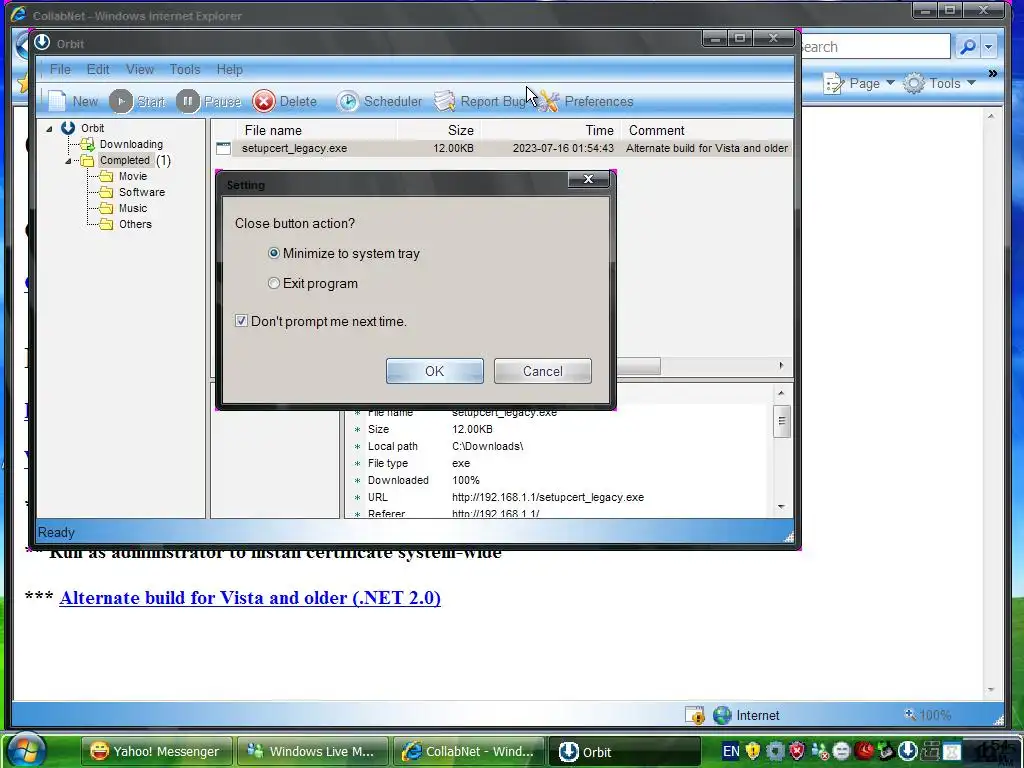Click the file list horizontal scrollbar thumb
Image resolution: width=1024 pixels, height=768 pixels.
coord(638,366)
